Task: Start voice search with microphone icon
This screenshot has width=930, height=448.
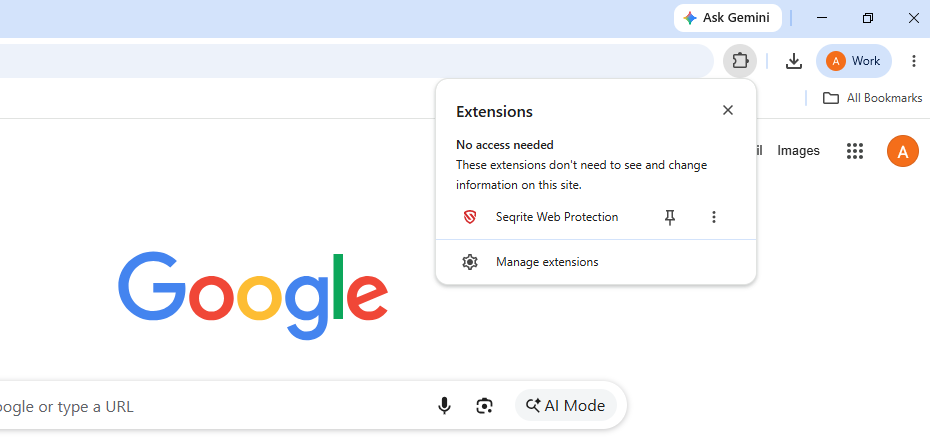Action: tap(444, 406)
